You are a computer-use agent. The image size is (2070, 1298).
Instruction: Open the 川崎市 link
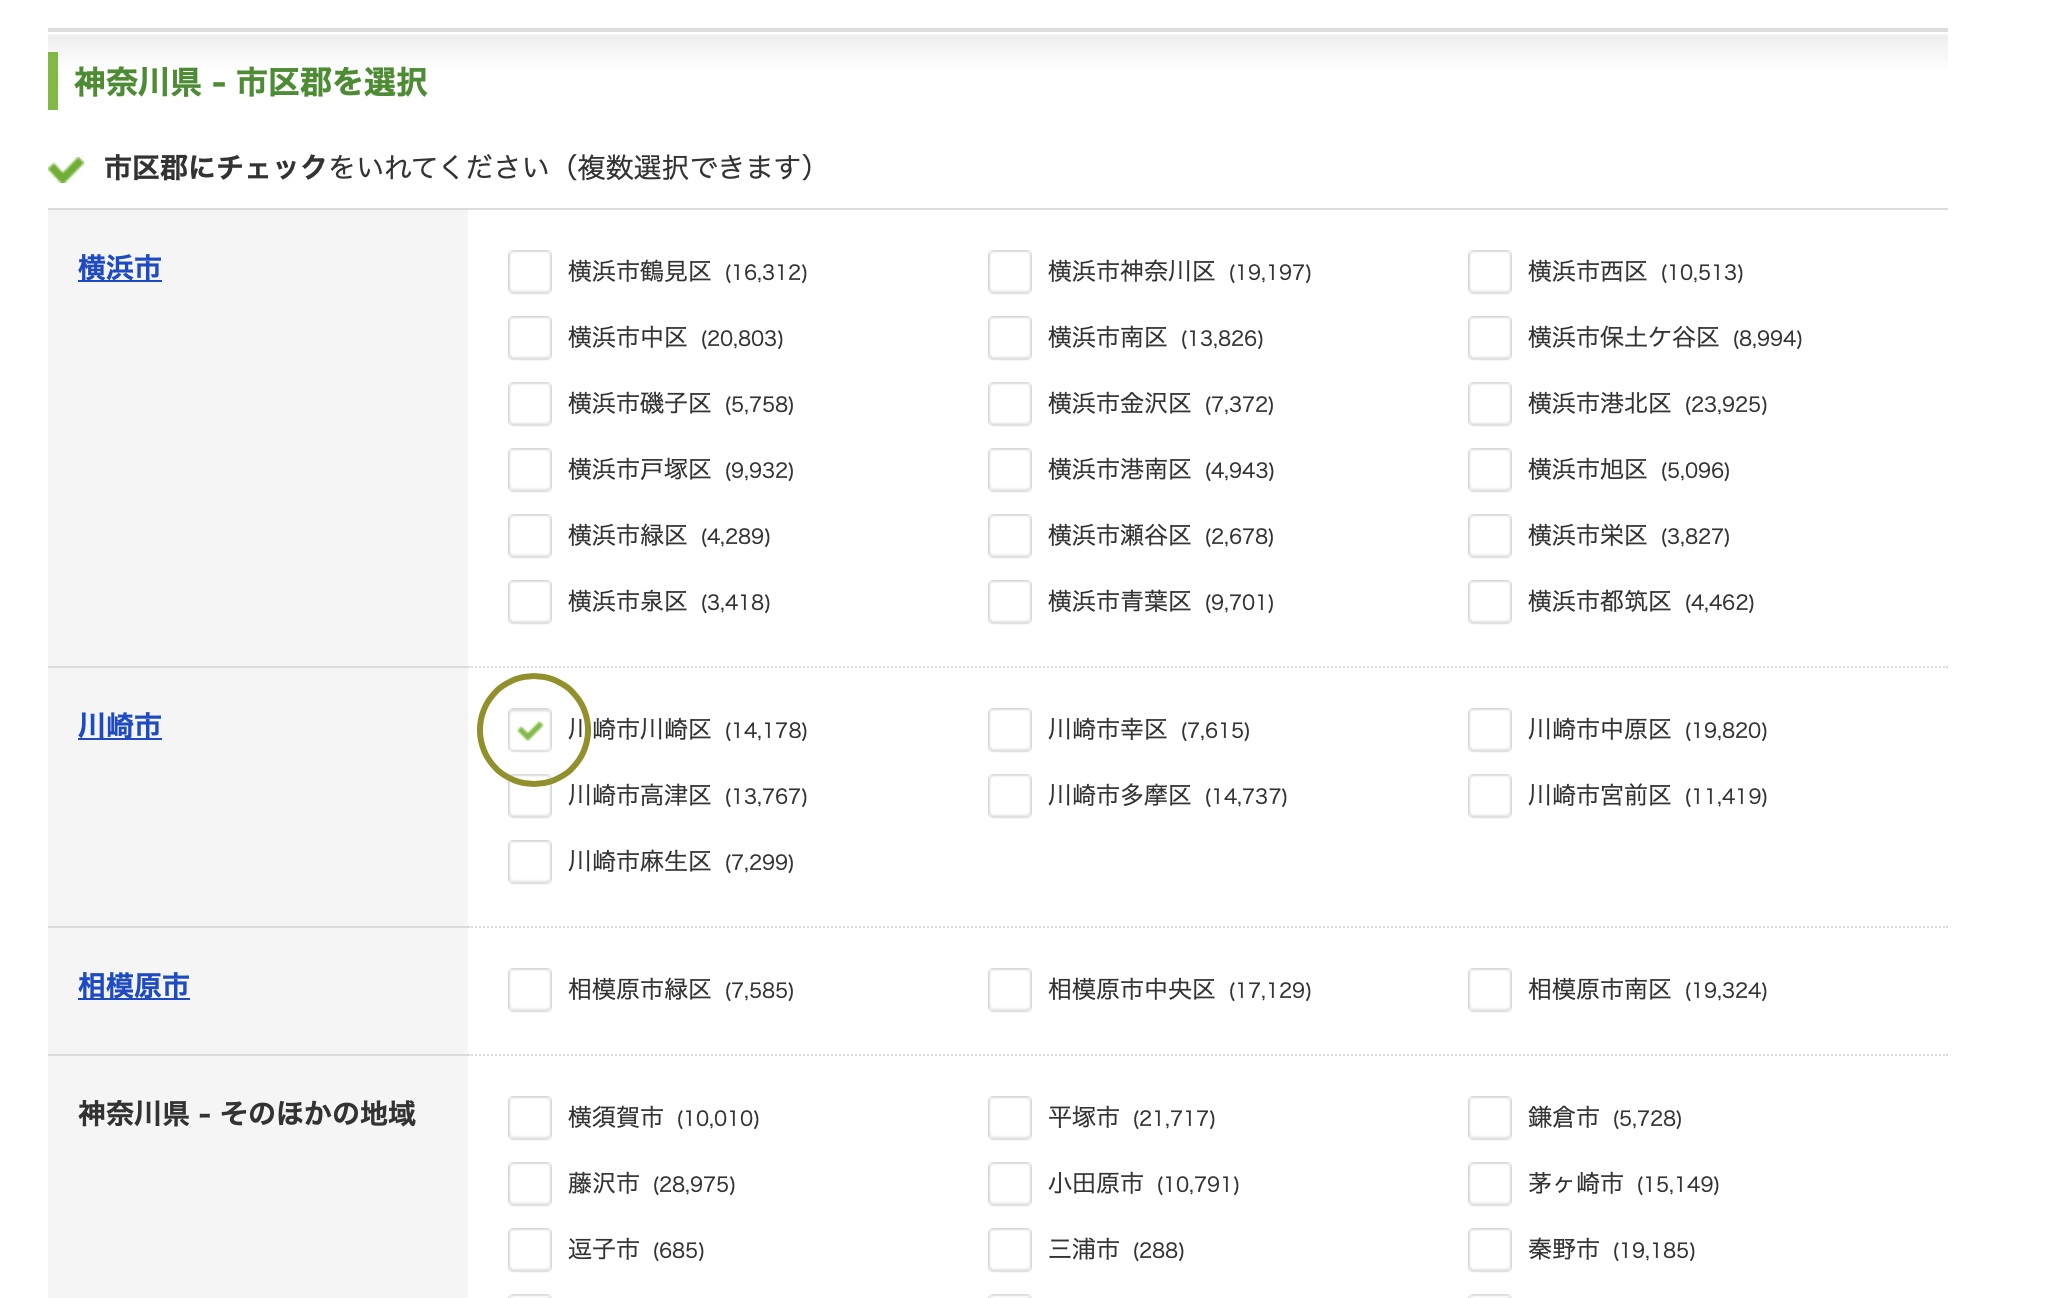pos(120,726)
